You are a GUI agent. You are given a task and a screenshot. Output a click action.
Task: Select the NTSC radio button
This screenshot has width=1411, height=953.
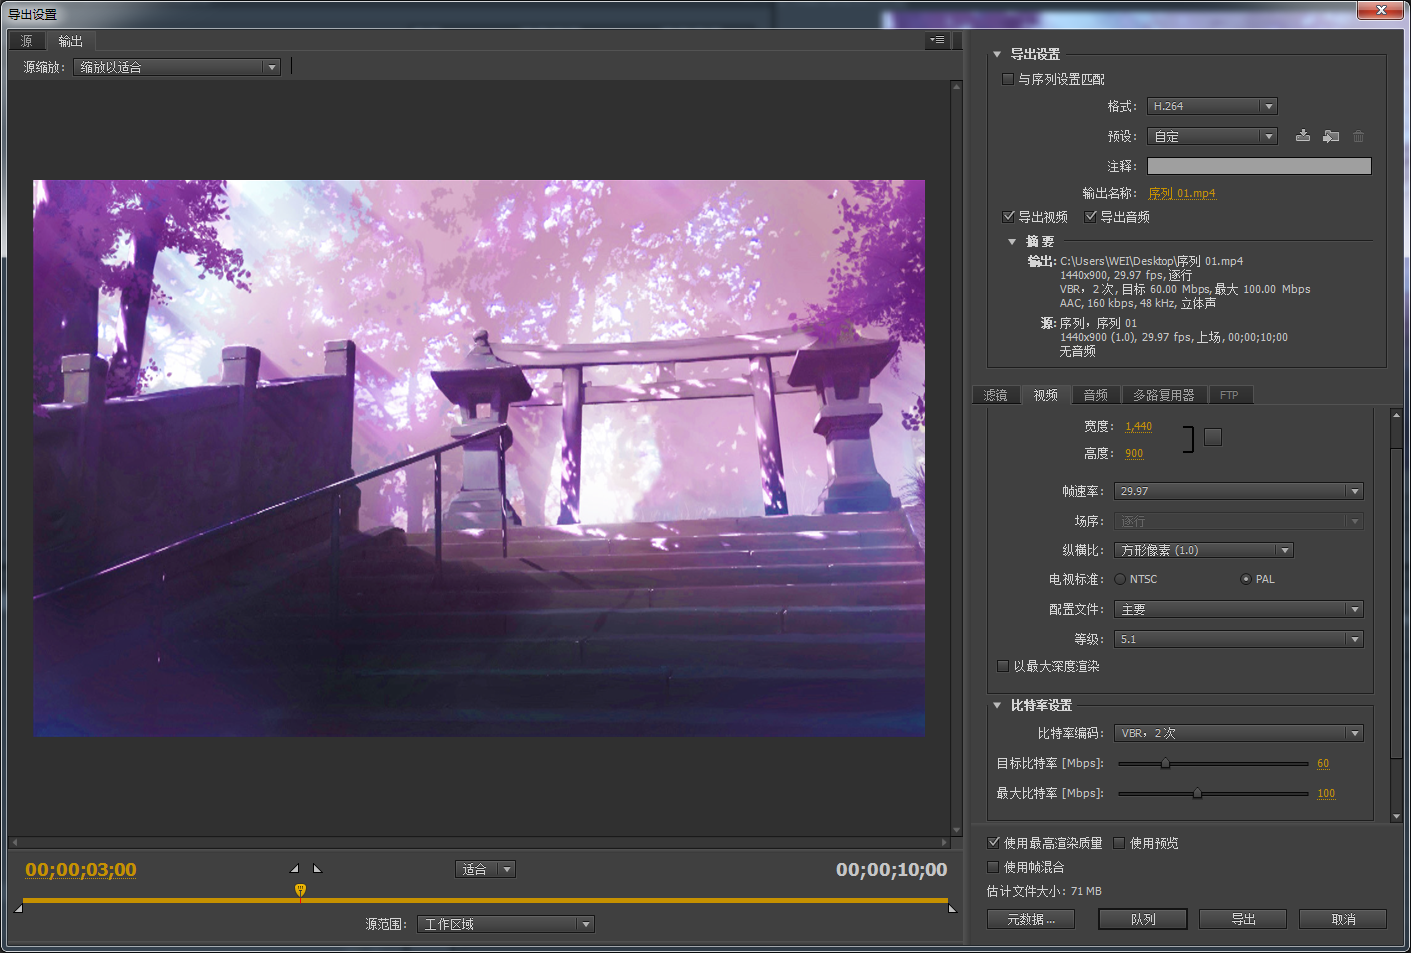click(1120, 579)
